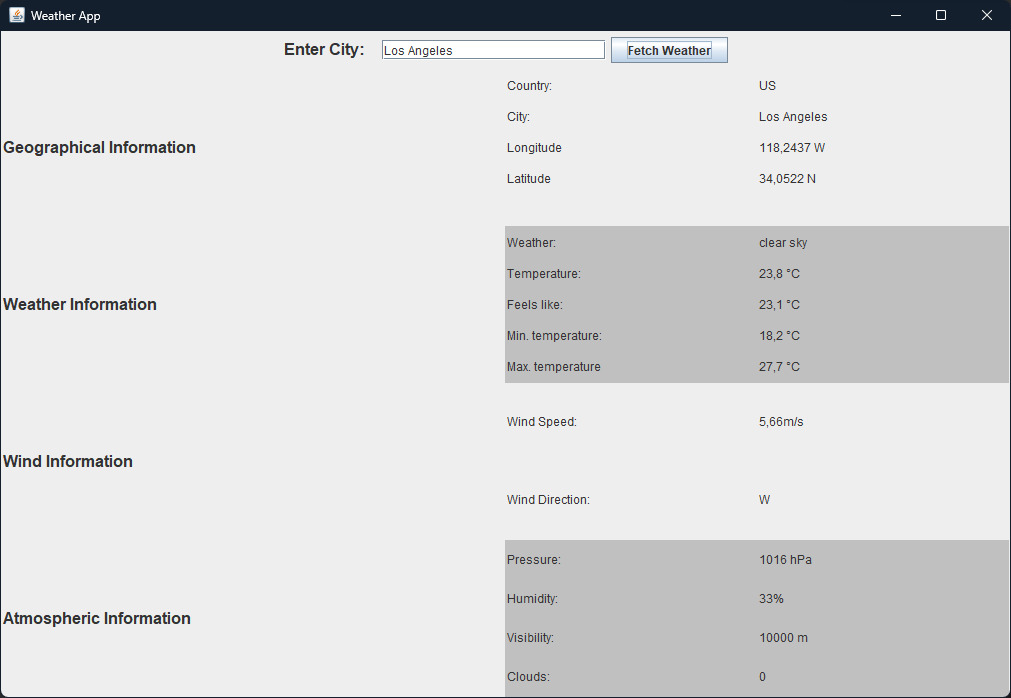Click the Geographical Information section header

[x=99, y=147]
